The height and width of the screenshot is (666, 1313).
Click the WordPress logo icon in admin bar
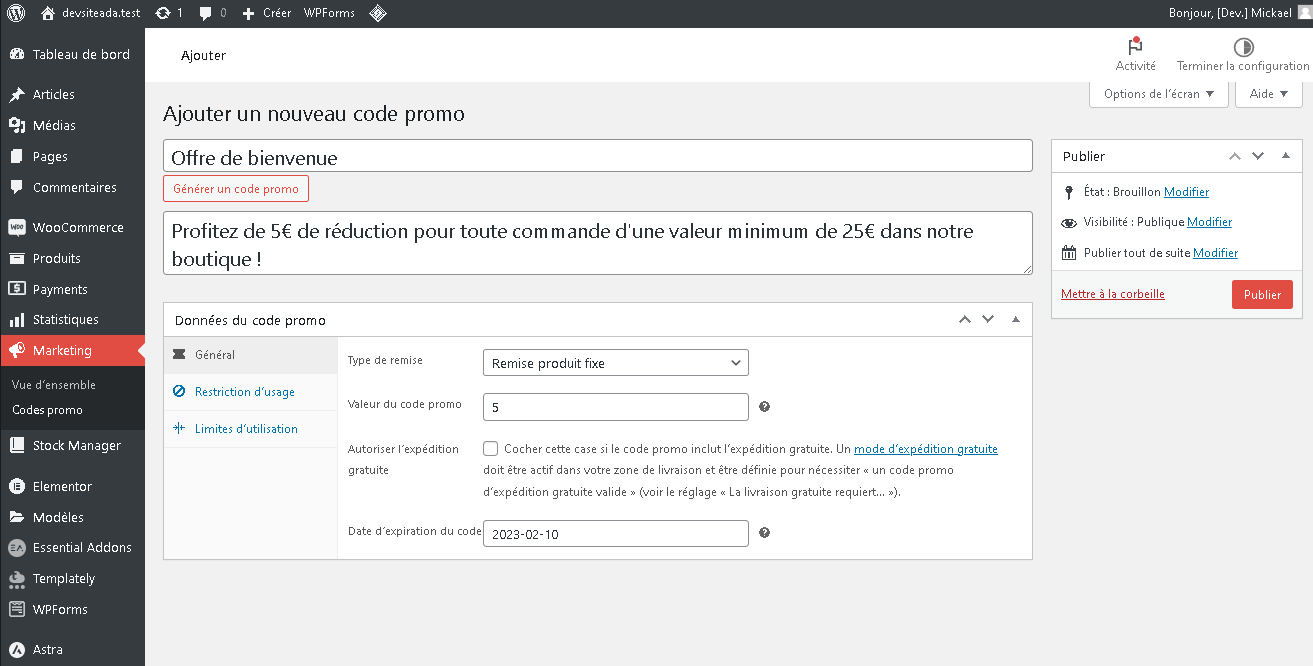[x=17, y=13]
